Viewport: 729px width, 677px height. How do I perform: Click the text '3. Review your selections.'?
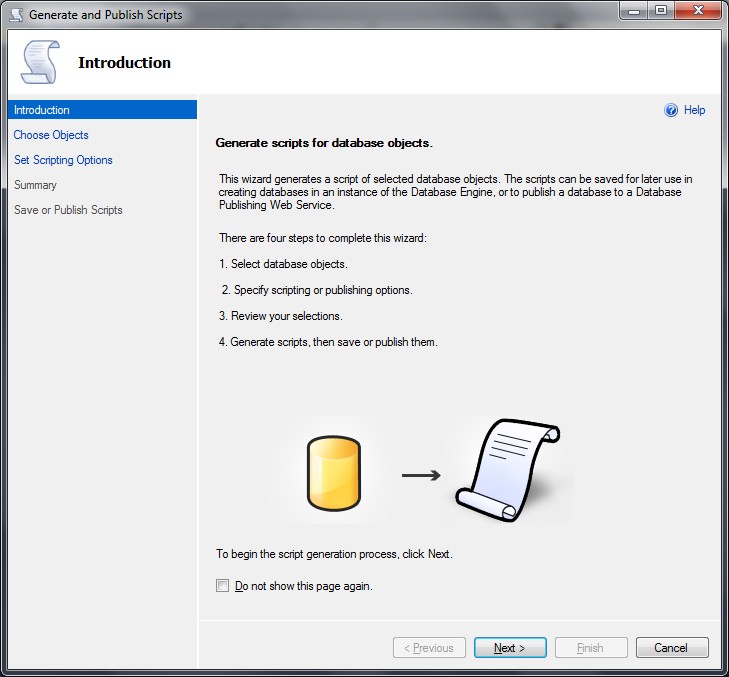(280, 316)
